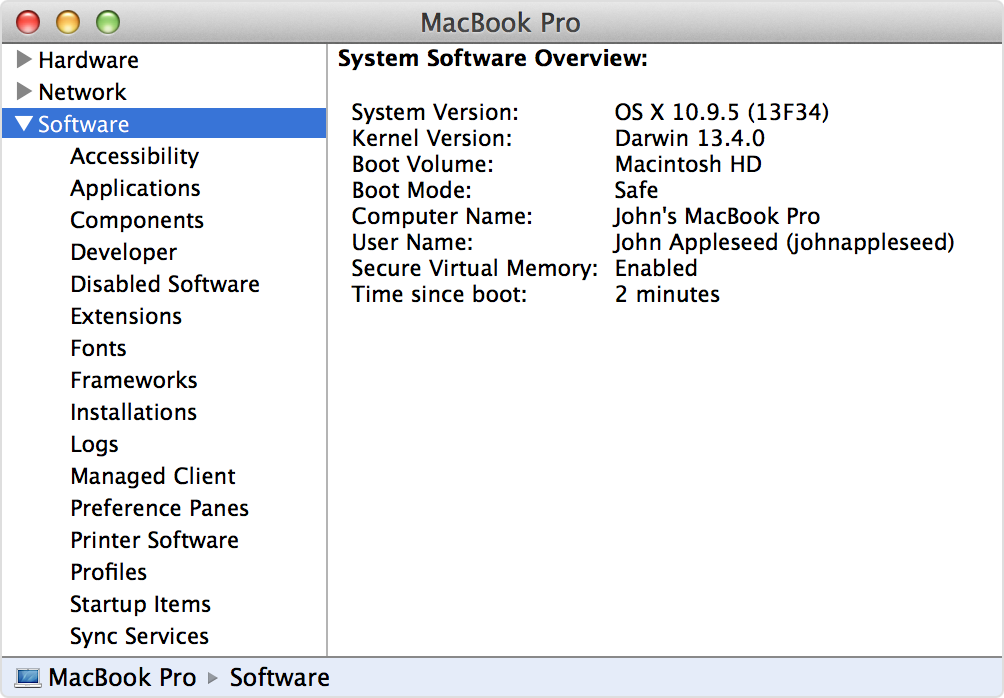
Task: Click the Boot Mode label
Action: point(412,190)
